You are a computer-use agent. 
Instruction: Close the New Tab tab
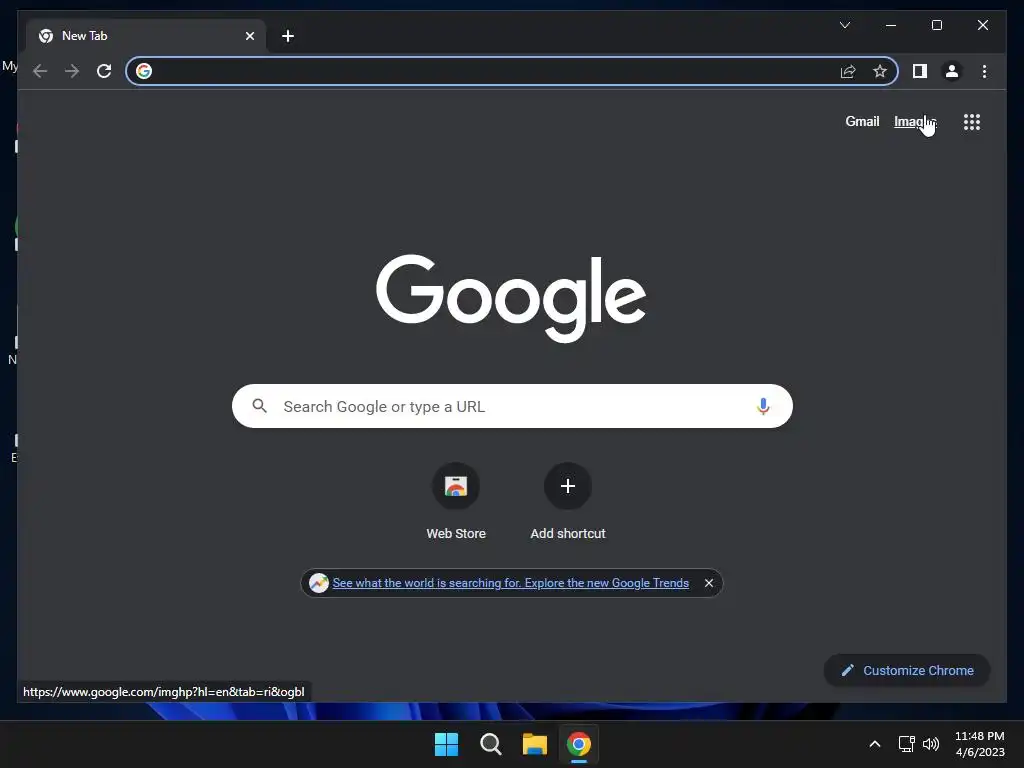[249, 36]
